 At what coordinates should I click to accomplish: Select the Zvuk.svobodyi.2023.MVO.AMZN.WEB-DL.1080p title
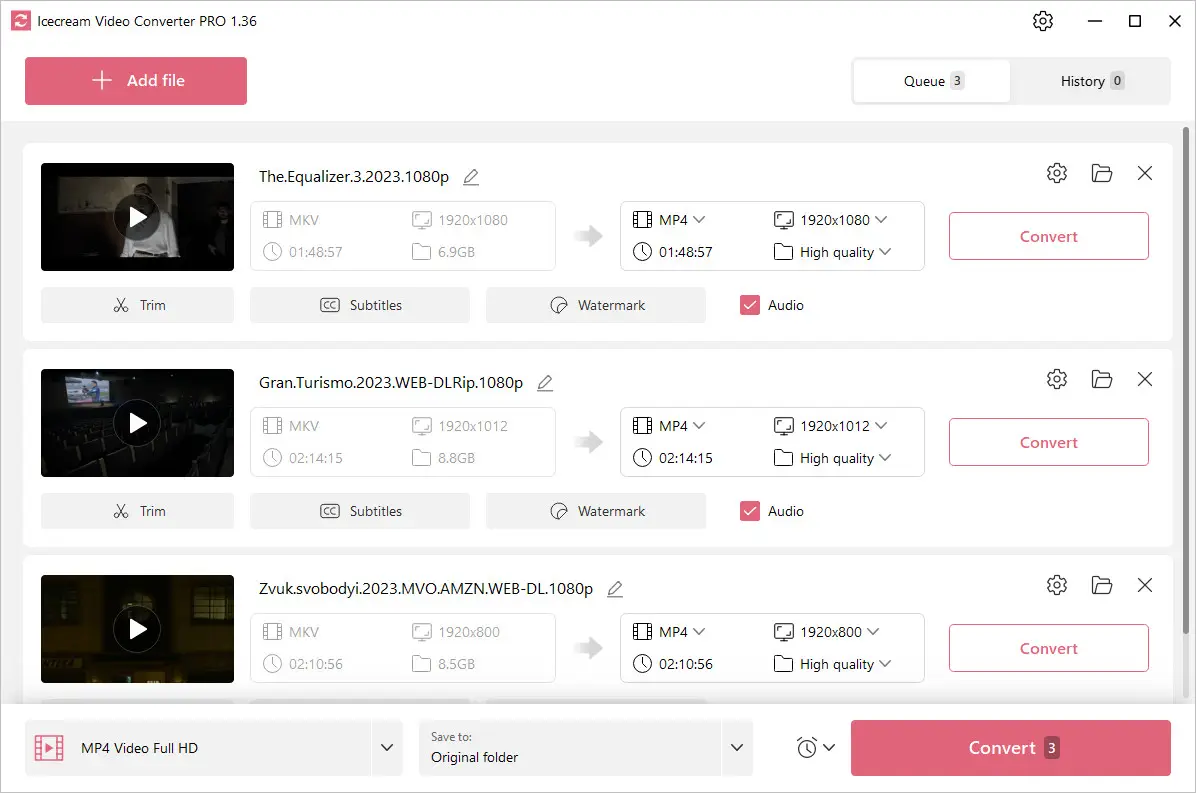426,589
